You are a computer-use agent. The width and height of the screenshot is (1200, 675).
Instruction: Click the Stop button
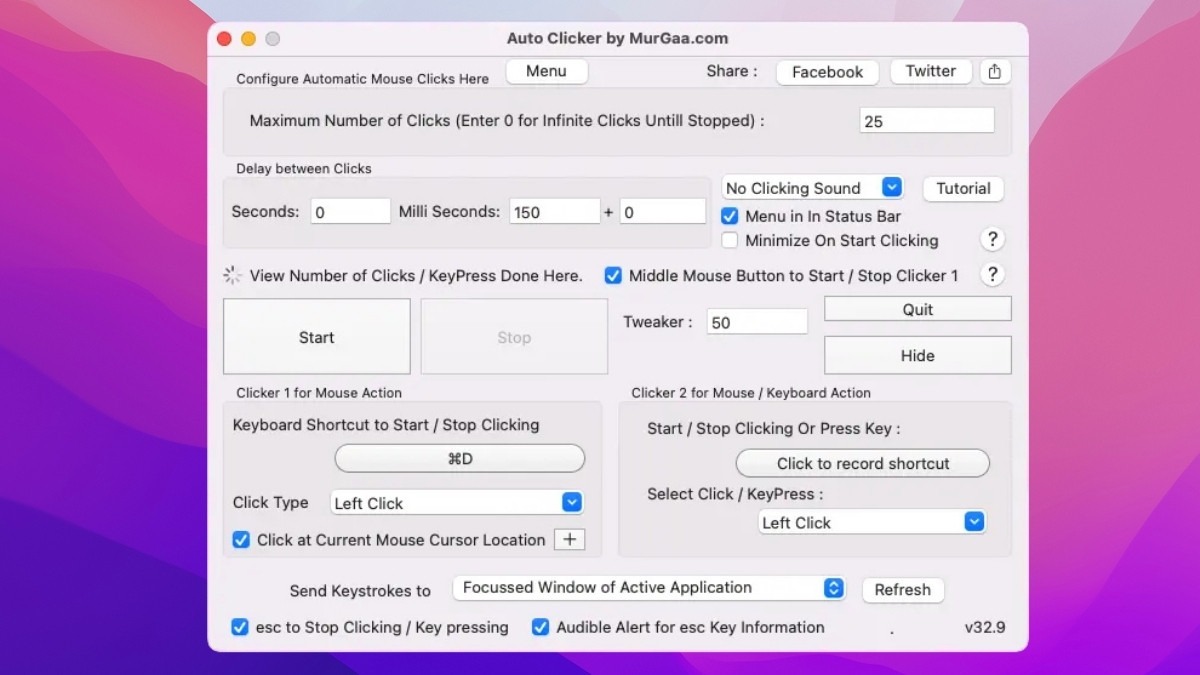click(514, 337)
